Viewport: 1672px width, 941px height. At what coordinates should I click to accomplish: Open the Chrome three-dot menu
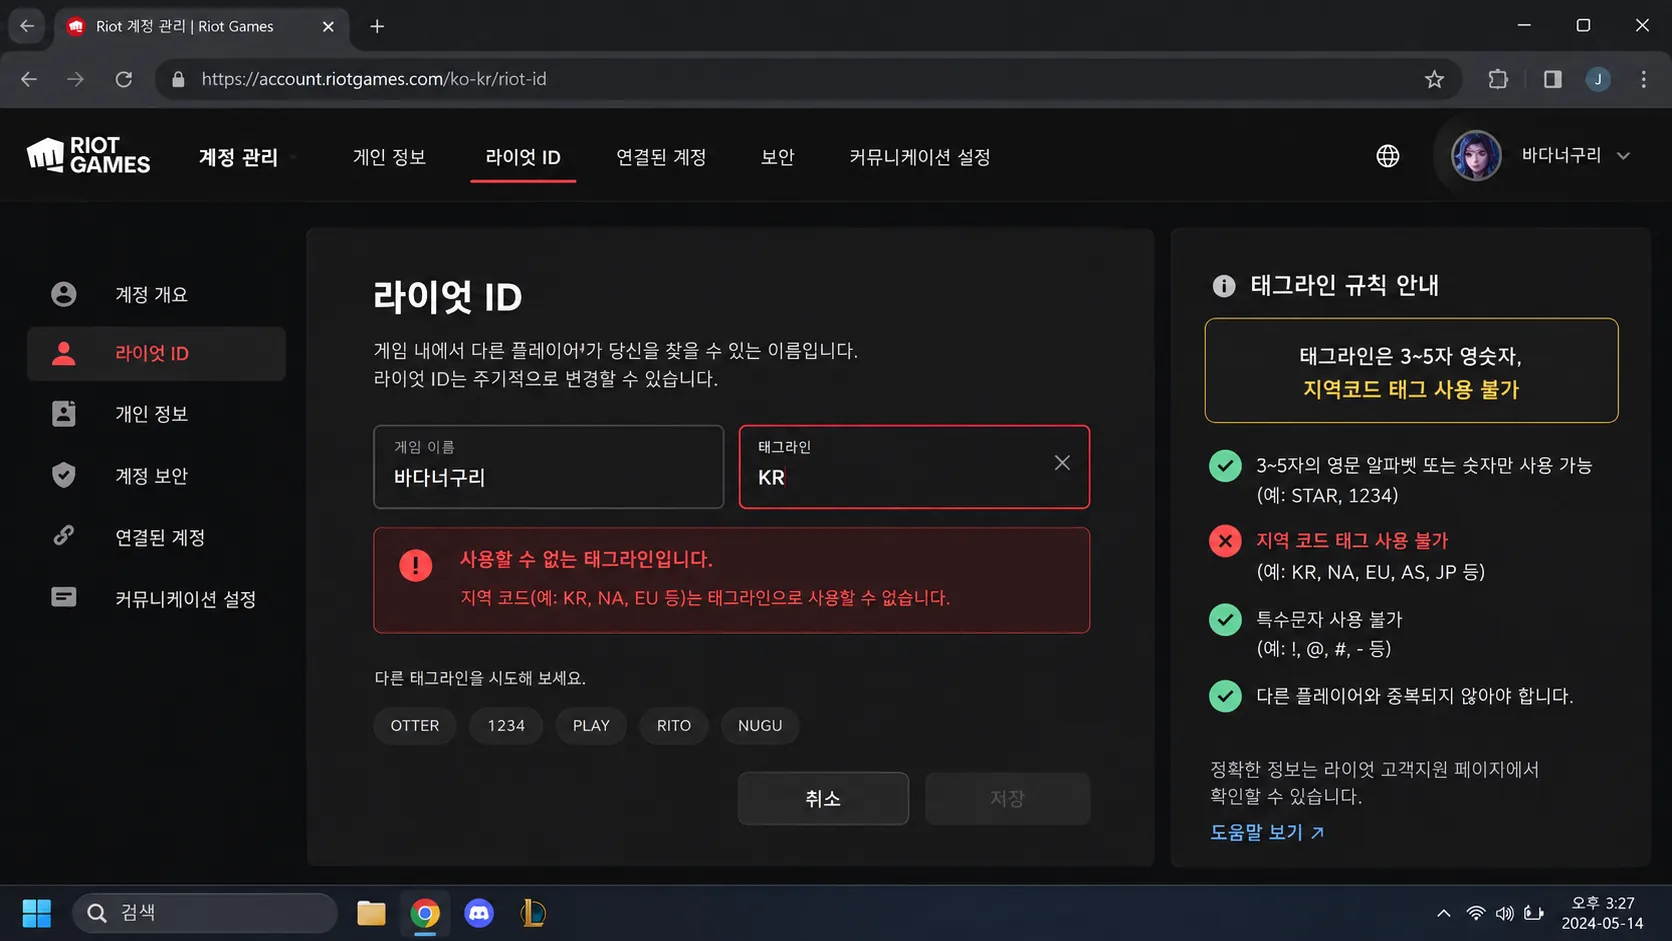click(1643, 79)
